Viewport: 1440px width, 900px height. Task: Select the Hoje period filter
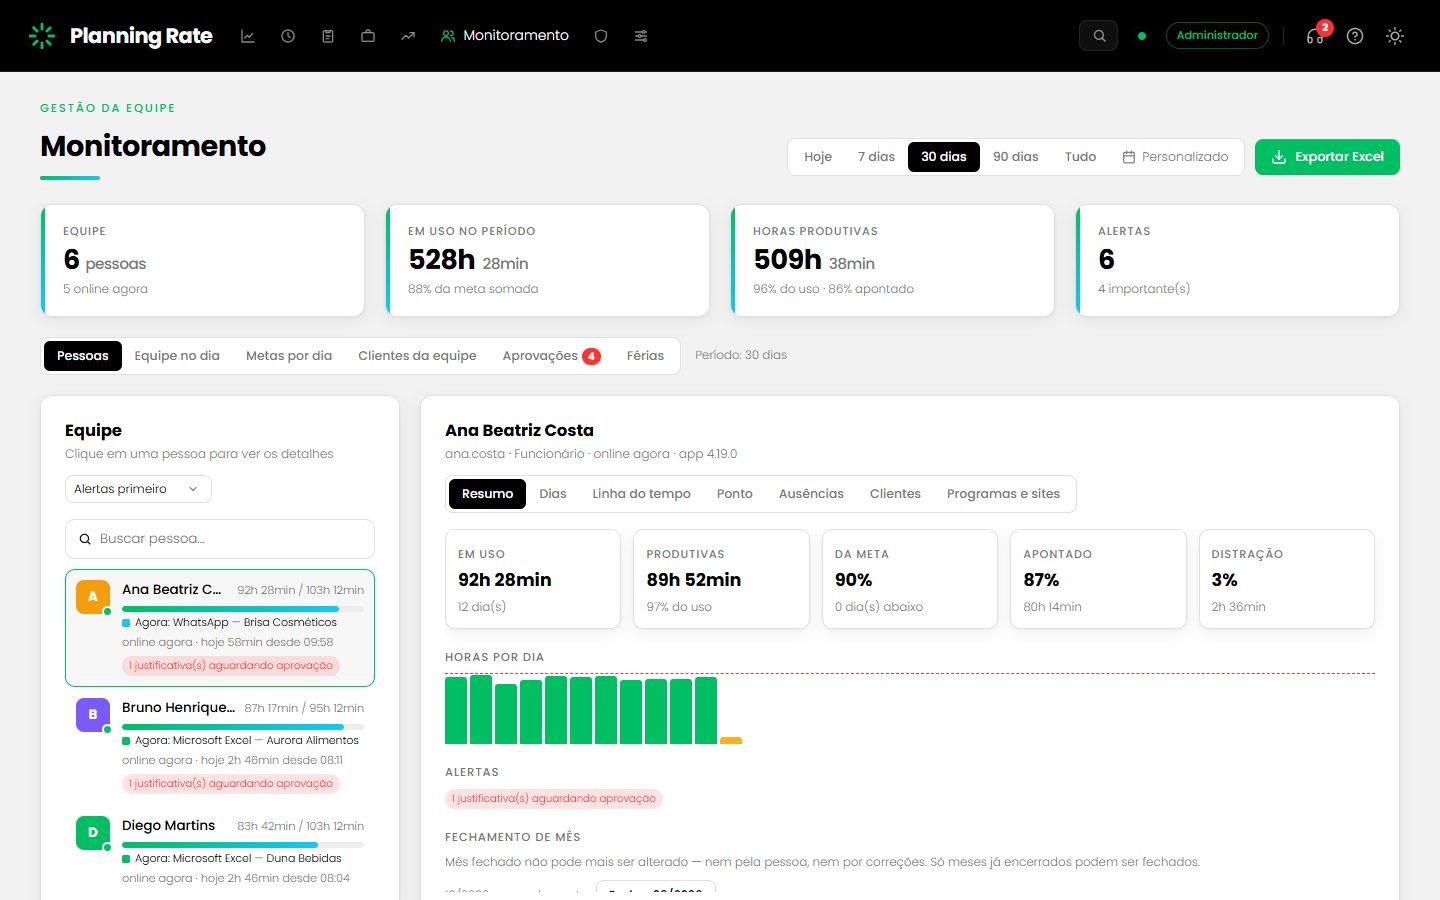coord(818,157)
